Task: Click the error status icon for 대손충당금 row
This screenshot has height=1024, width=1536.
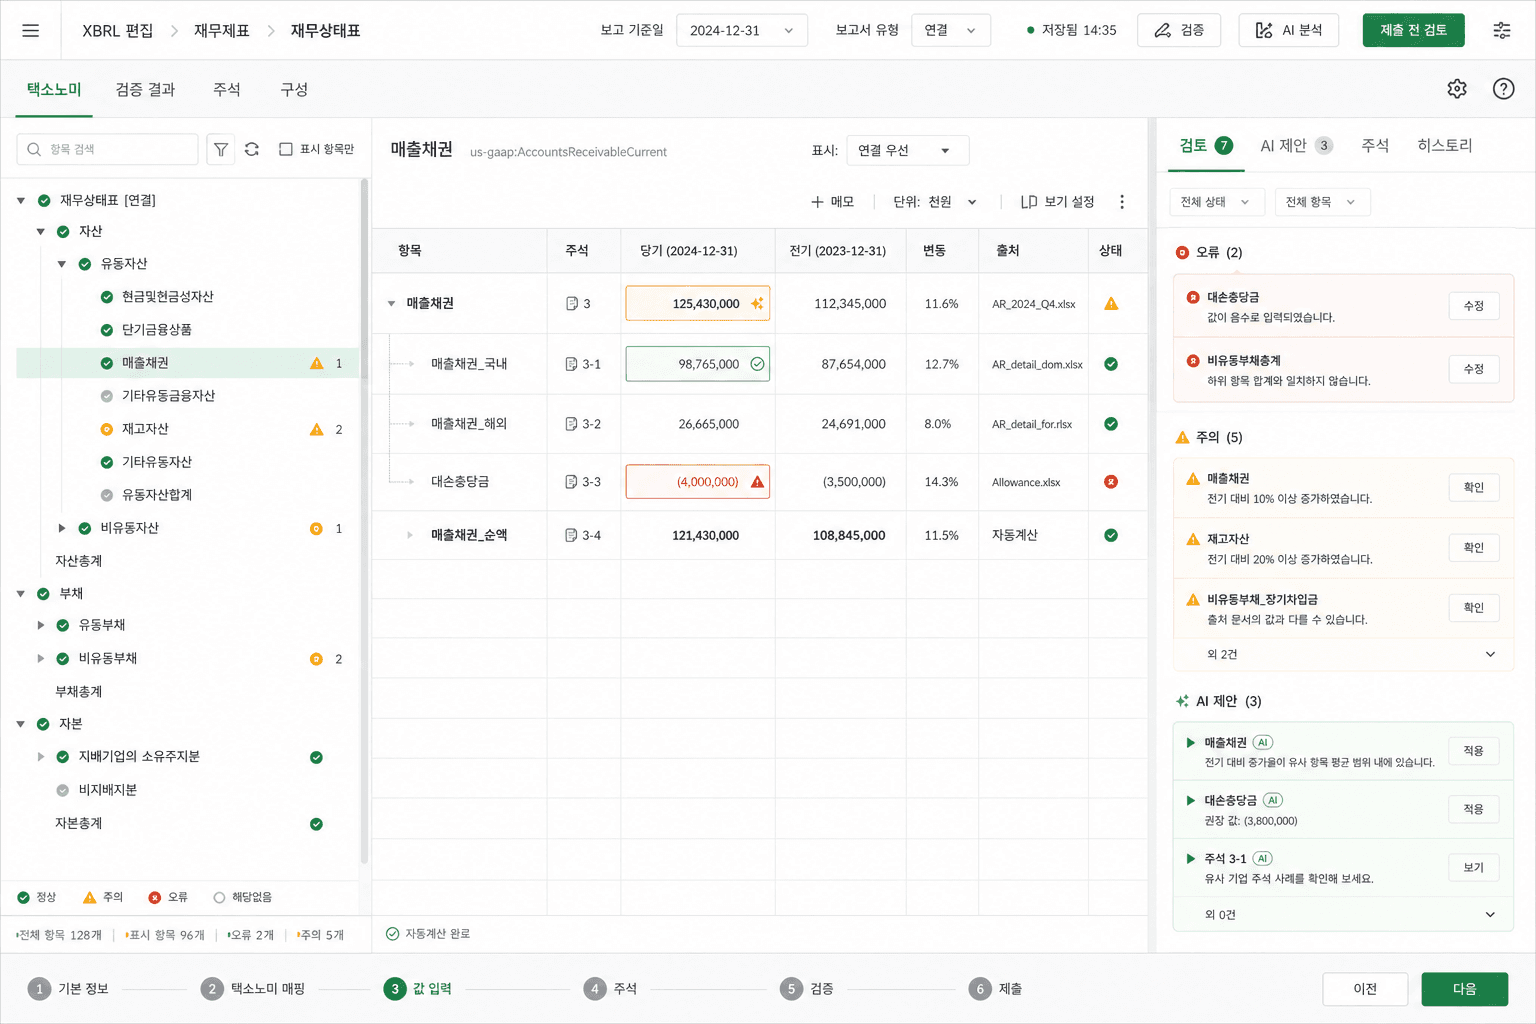Action: click(1111, 482)
